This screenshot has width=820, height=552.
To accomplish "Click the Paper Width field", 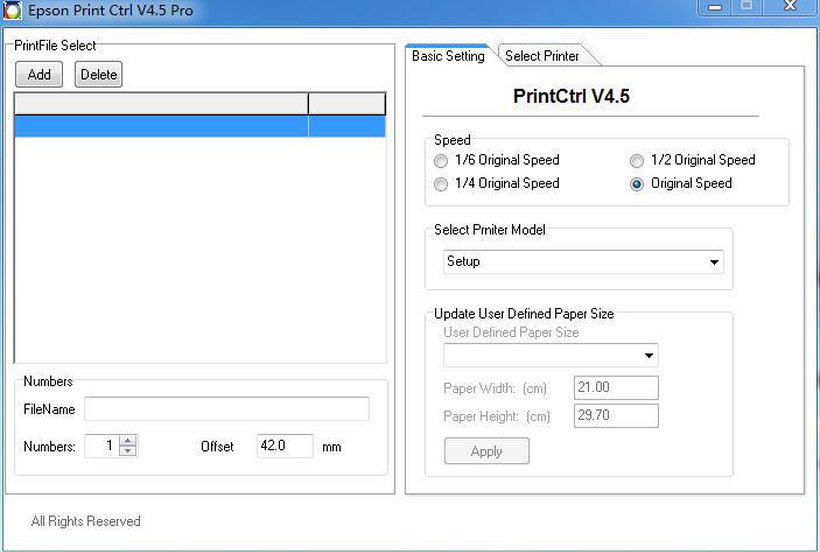I will pyautogui.click(x=616, y=388).
